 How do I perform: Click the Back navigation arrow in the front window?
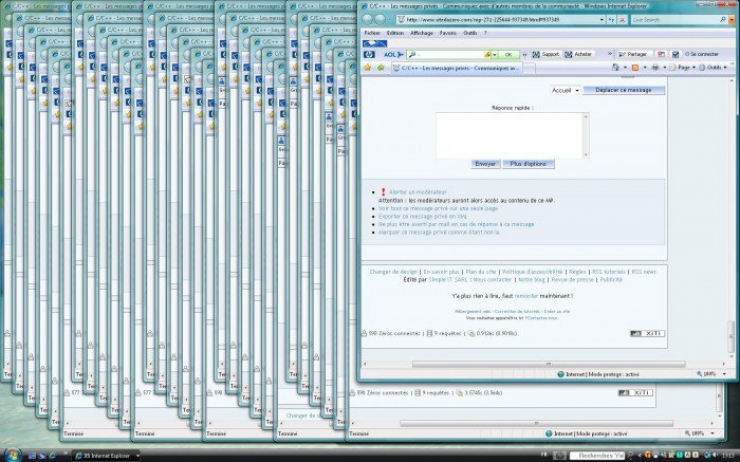pyautogui.click(x=369, y=19)
